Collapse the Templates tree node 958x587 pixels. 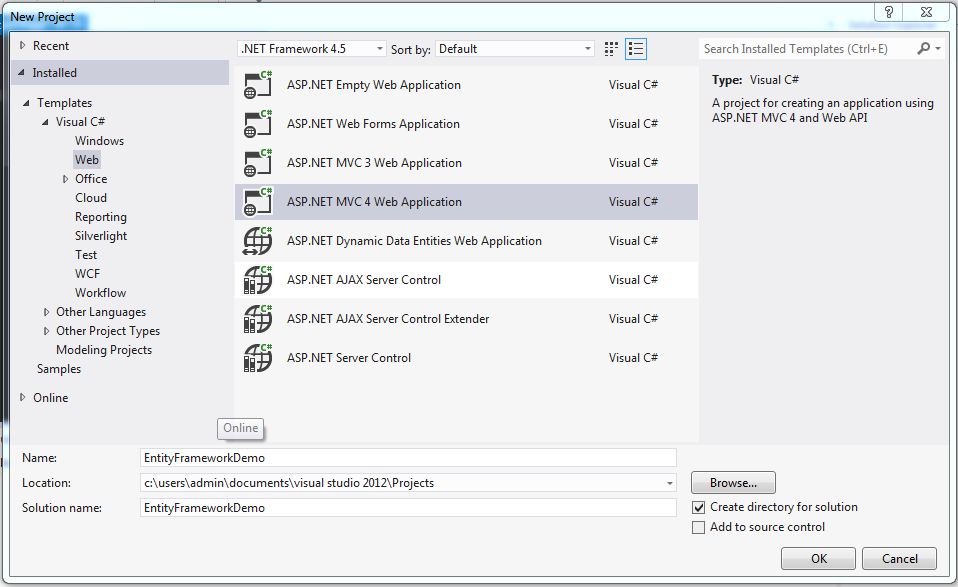pos(26,103)
